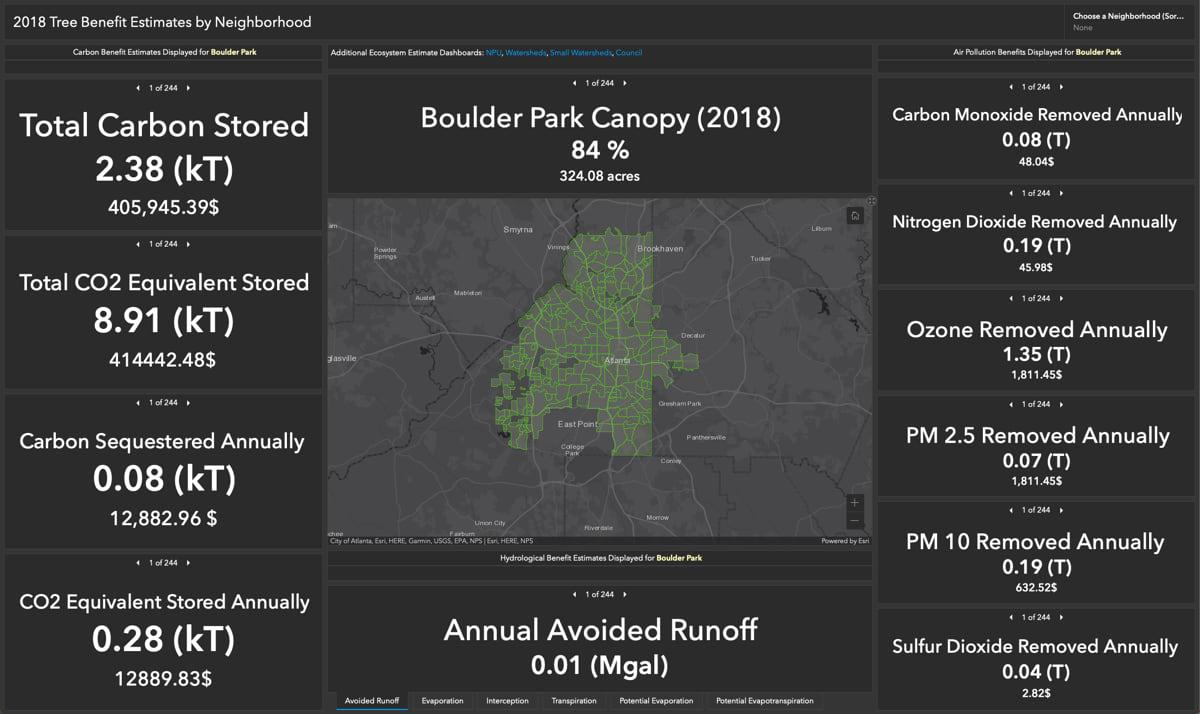The width and height of the screenshot is (1200, 714).
Task: Next record arrow for Carbon Sequestered Annually
Action: click(x=189, y=403)
